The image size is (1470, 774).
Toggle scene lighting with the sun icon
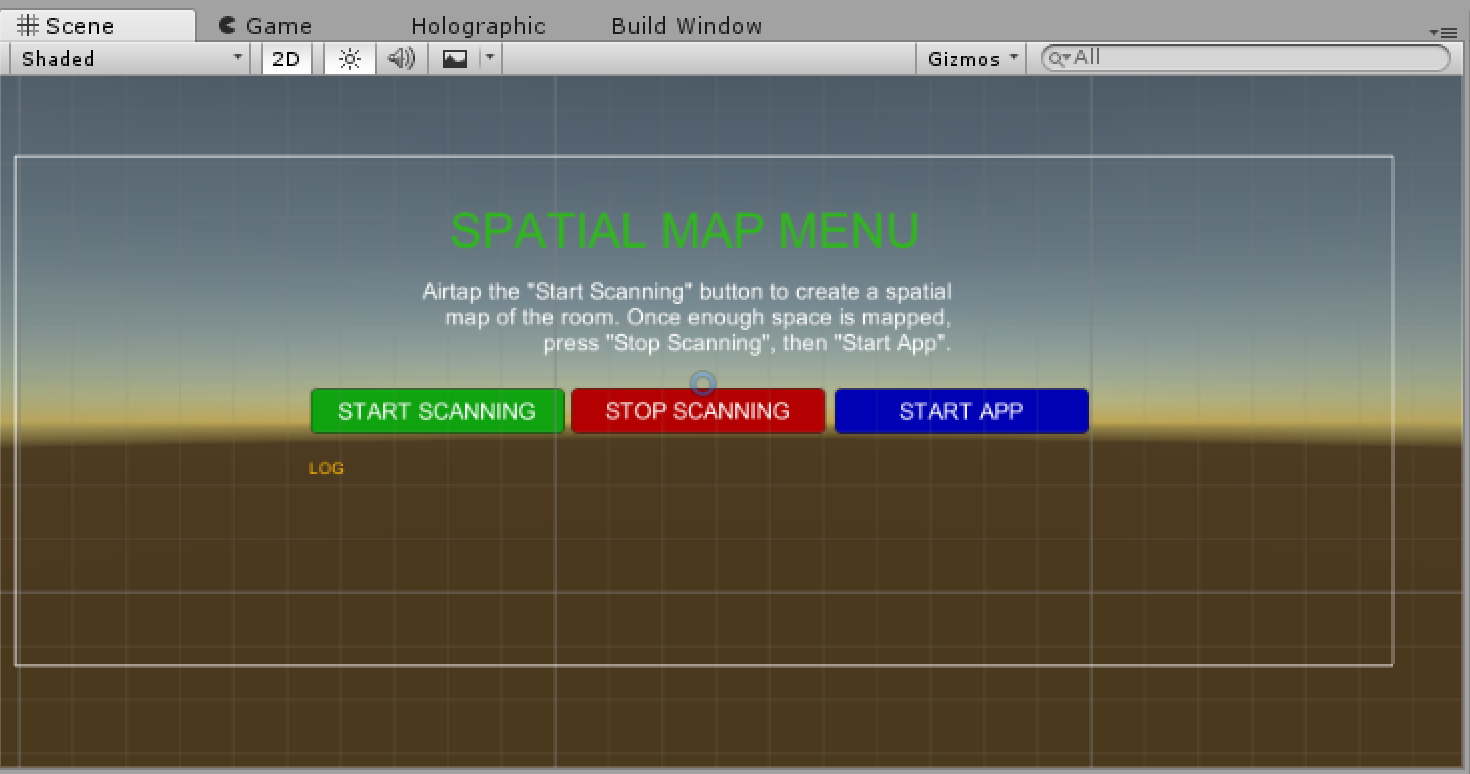pos(349,59)
